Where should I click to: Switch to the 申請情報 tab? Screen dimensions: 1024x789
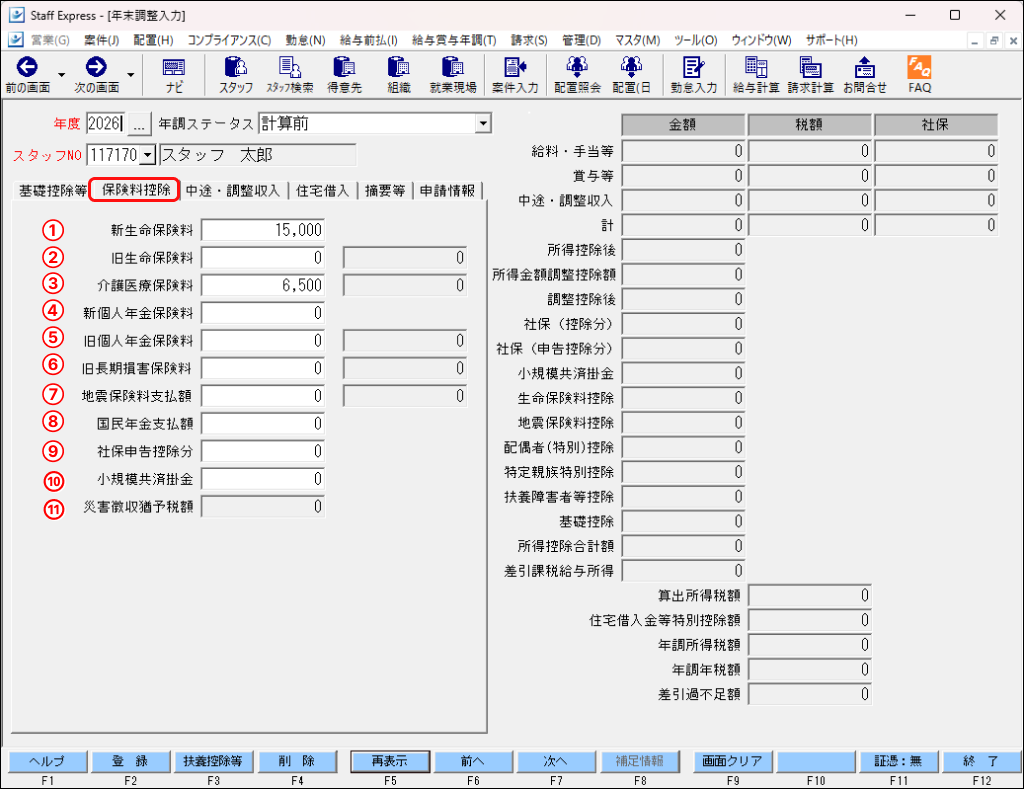(x=447, y=191)
